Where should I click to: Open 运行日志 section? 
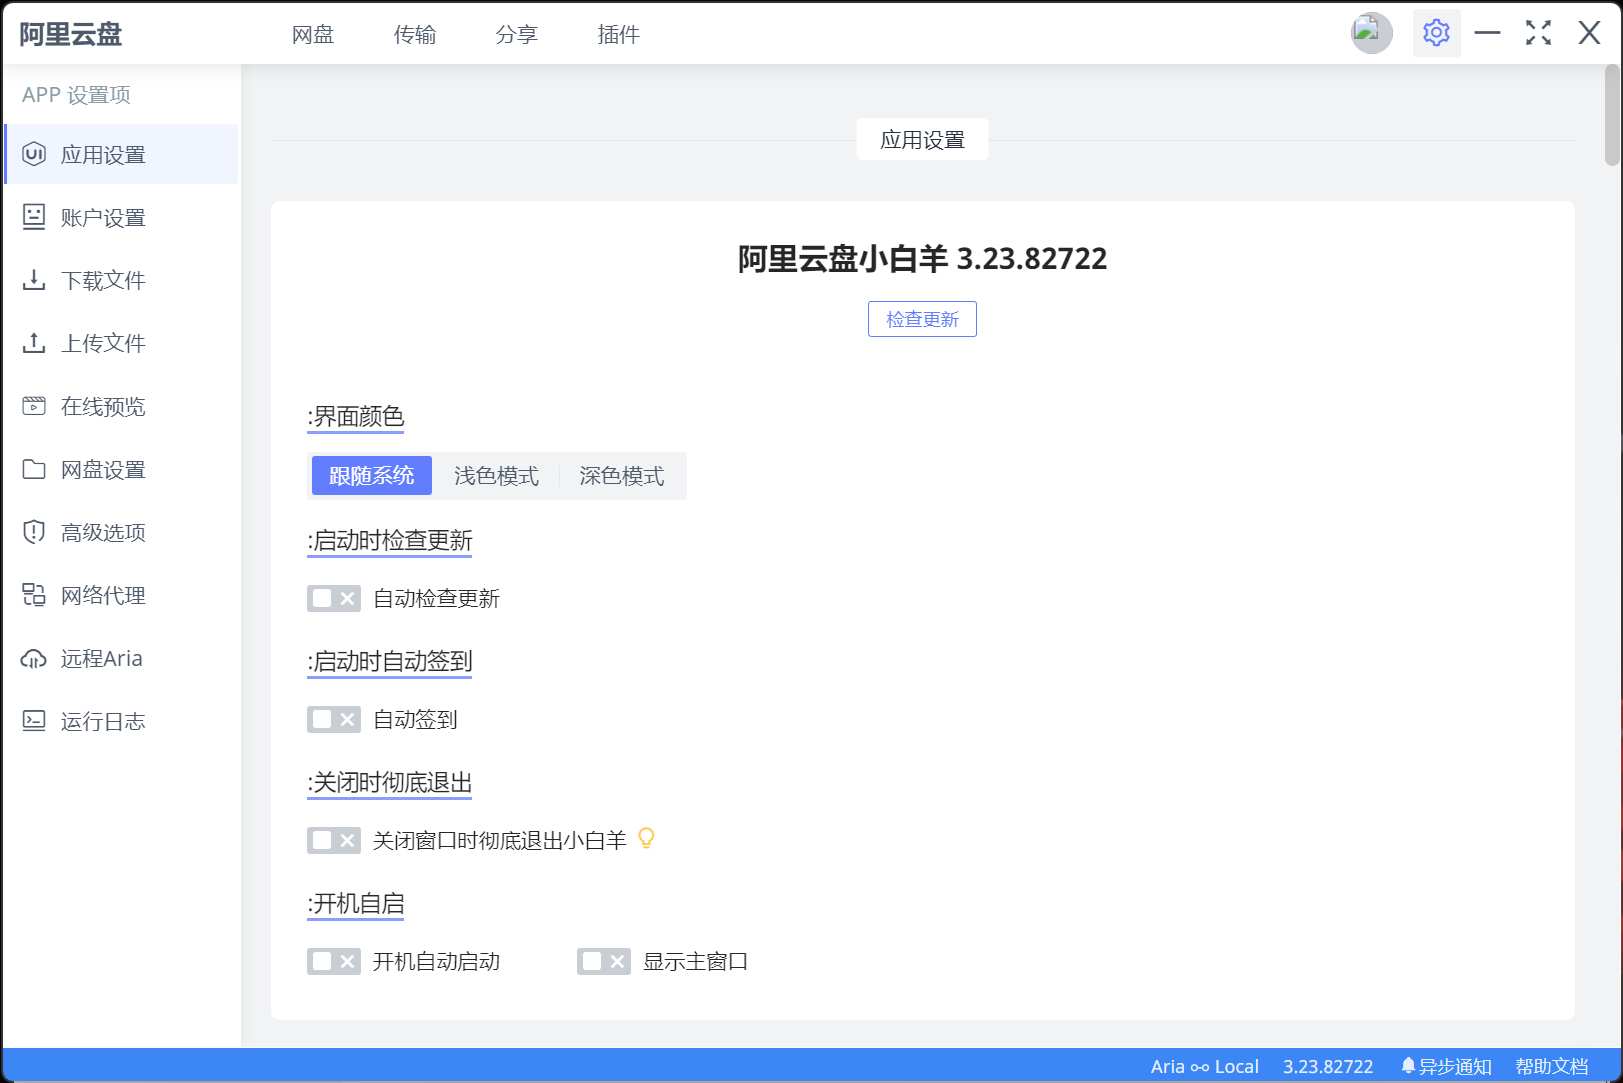point(122,721)
